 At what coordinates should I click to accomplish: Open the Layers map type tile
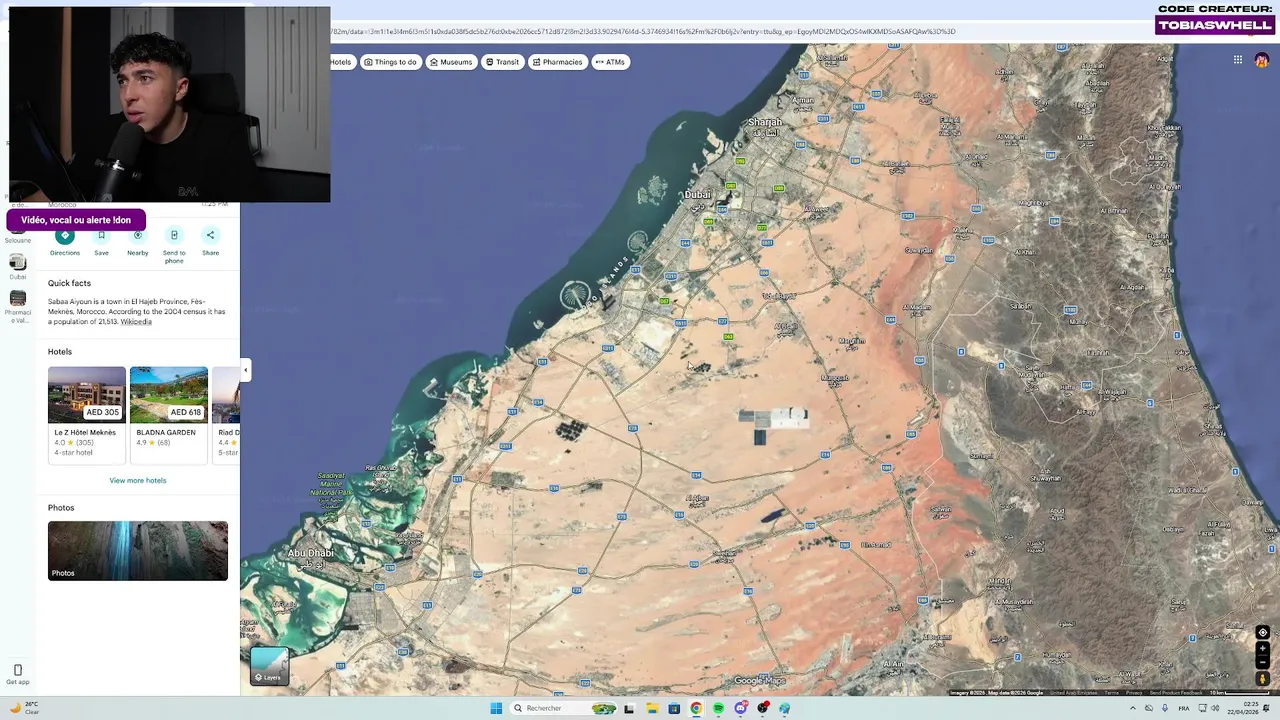pyautogui.click(x=269, y=666)
